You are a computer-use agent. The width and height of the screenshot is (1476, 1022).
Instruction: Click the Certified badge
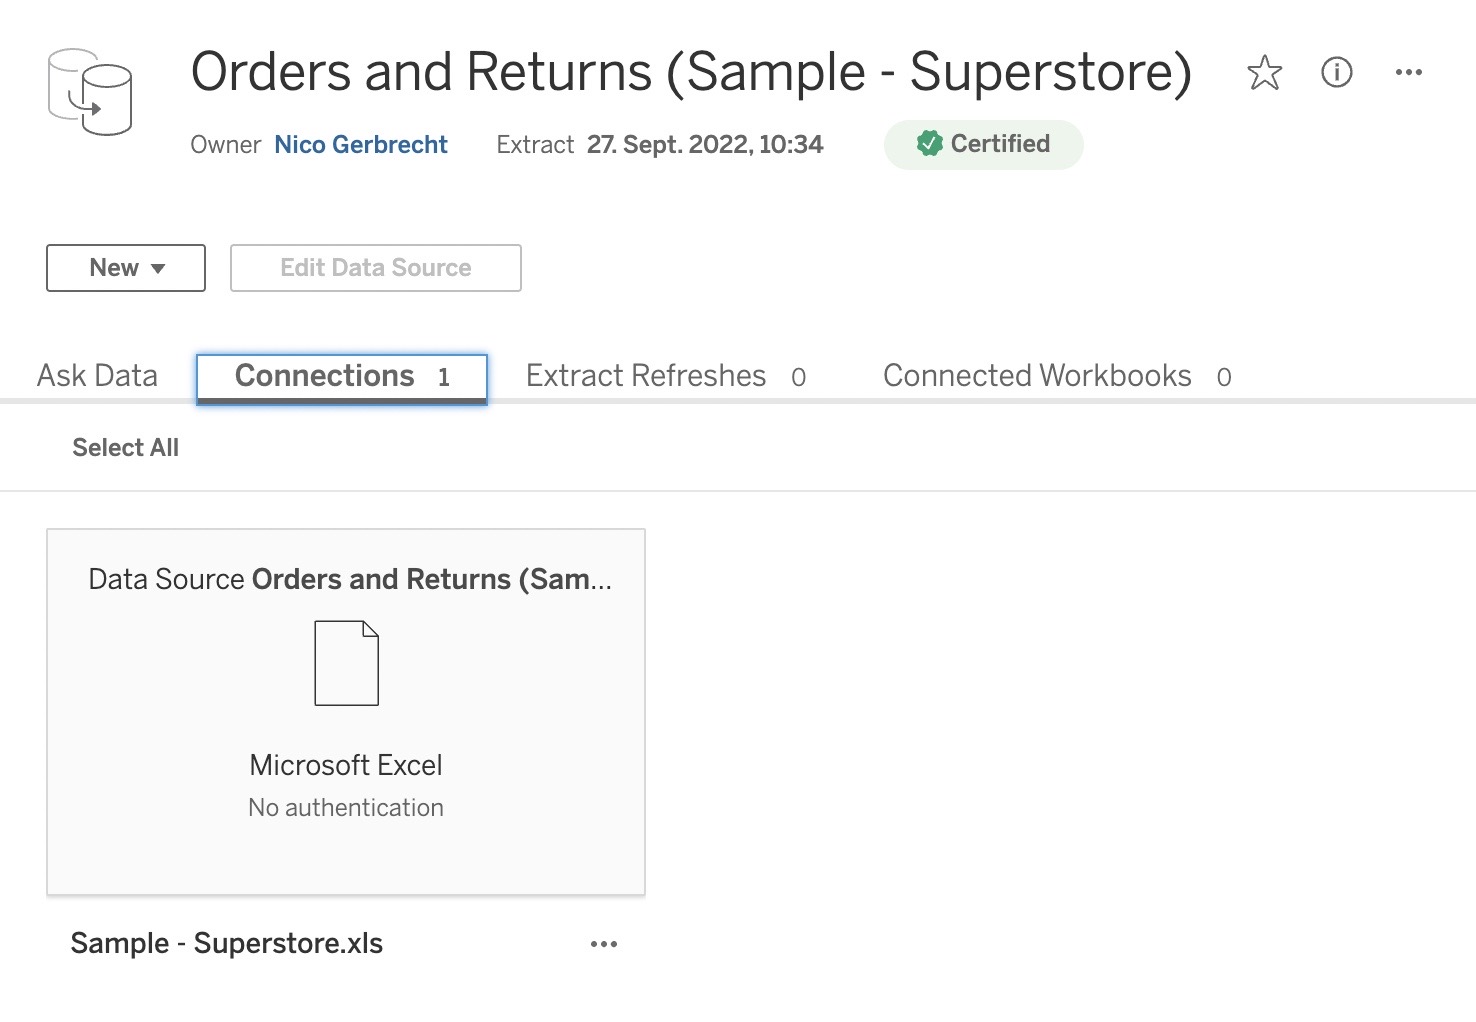pyautogui.click(x=983, y=145)
